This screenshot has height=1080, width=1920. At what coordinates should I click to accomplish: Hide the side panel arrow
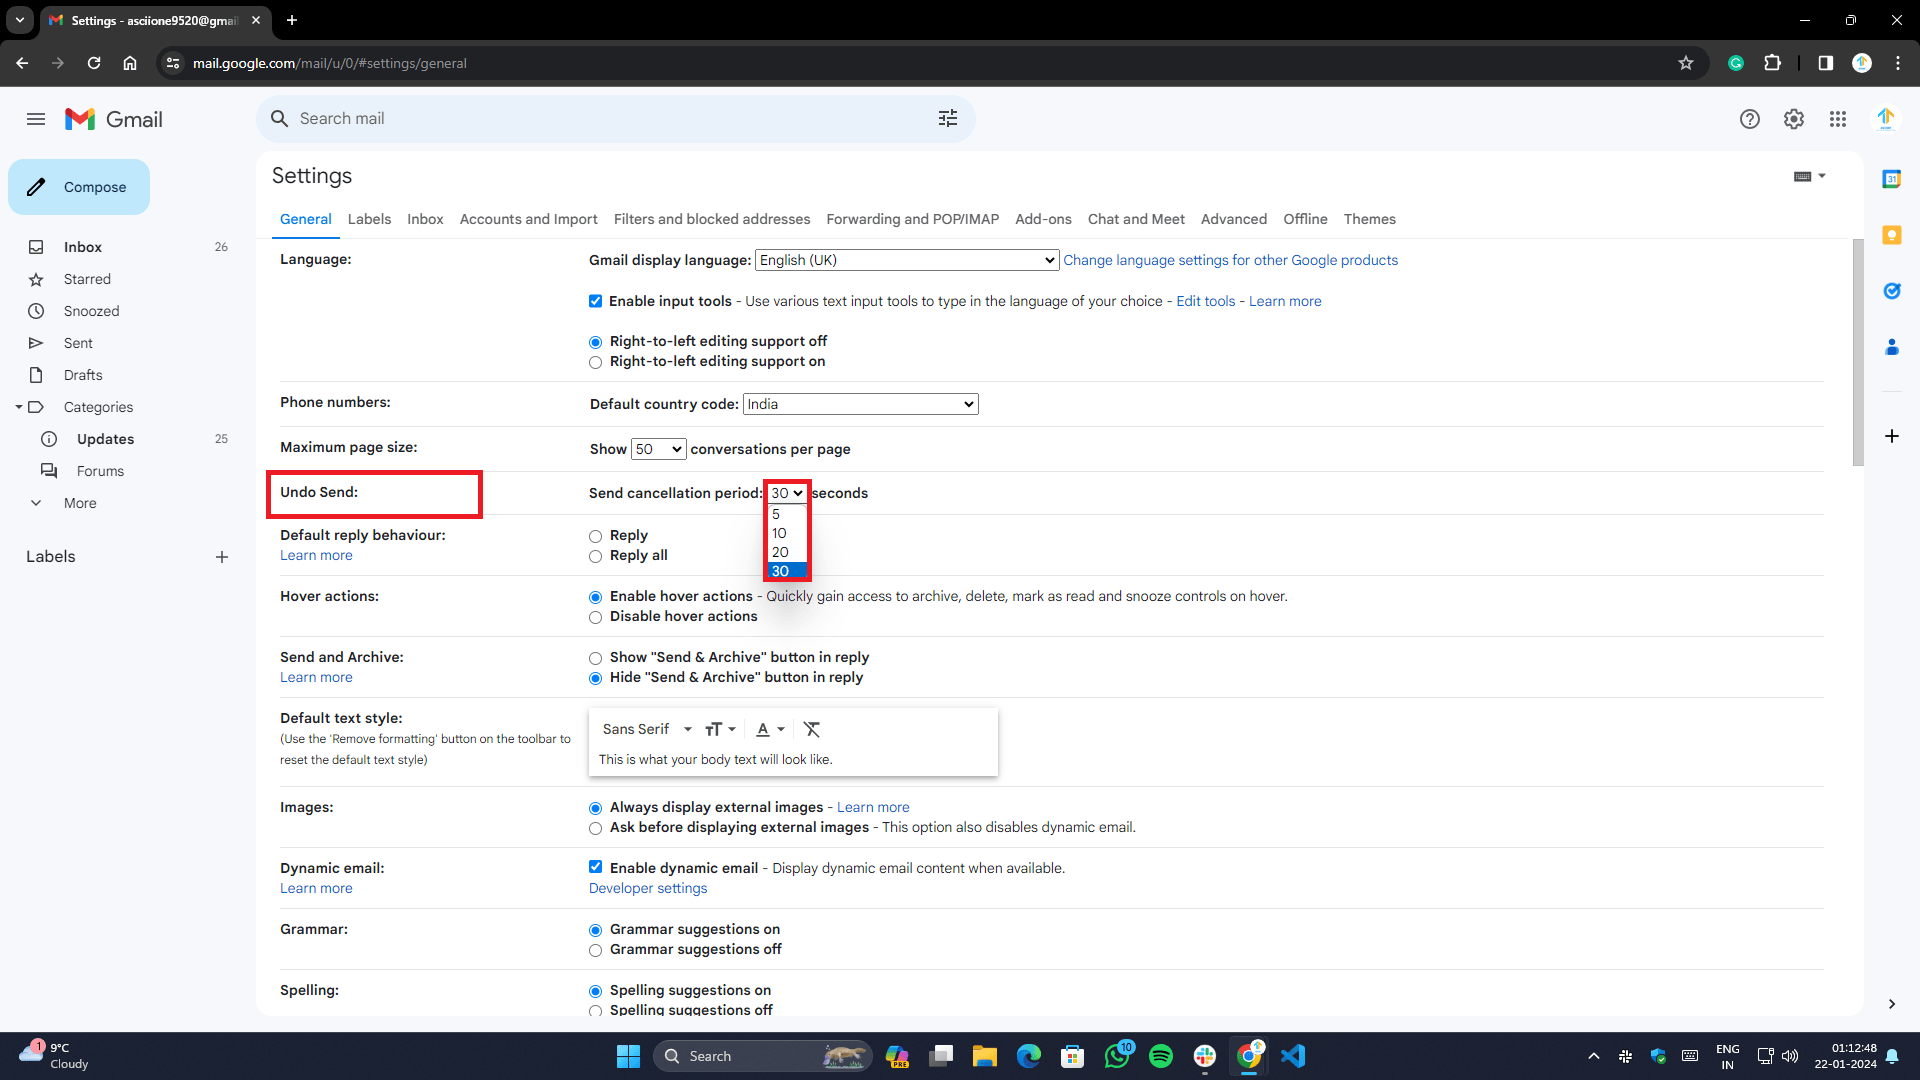click(x=1891, y=1004)
